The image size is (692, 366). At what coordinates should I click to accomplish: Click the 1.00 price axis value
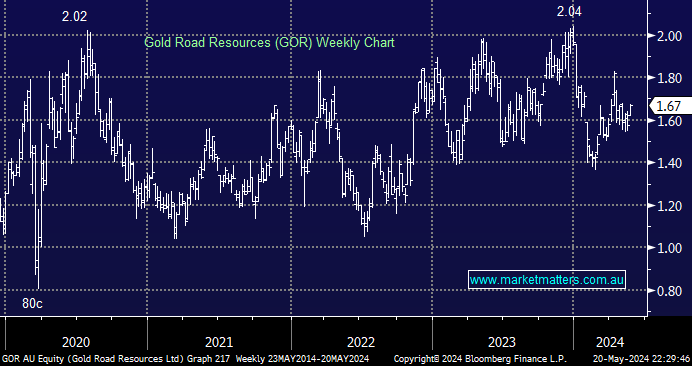[x=669, y=248]
